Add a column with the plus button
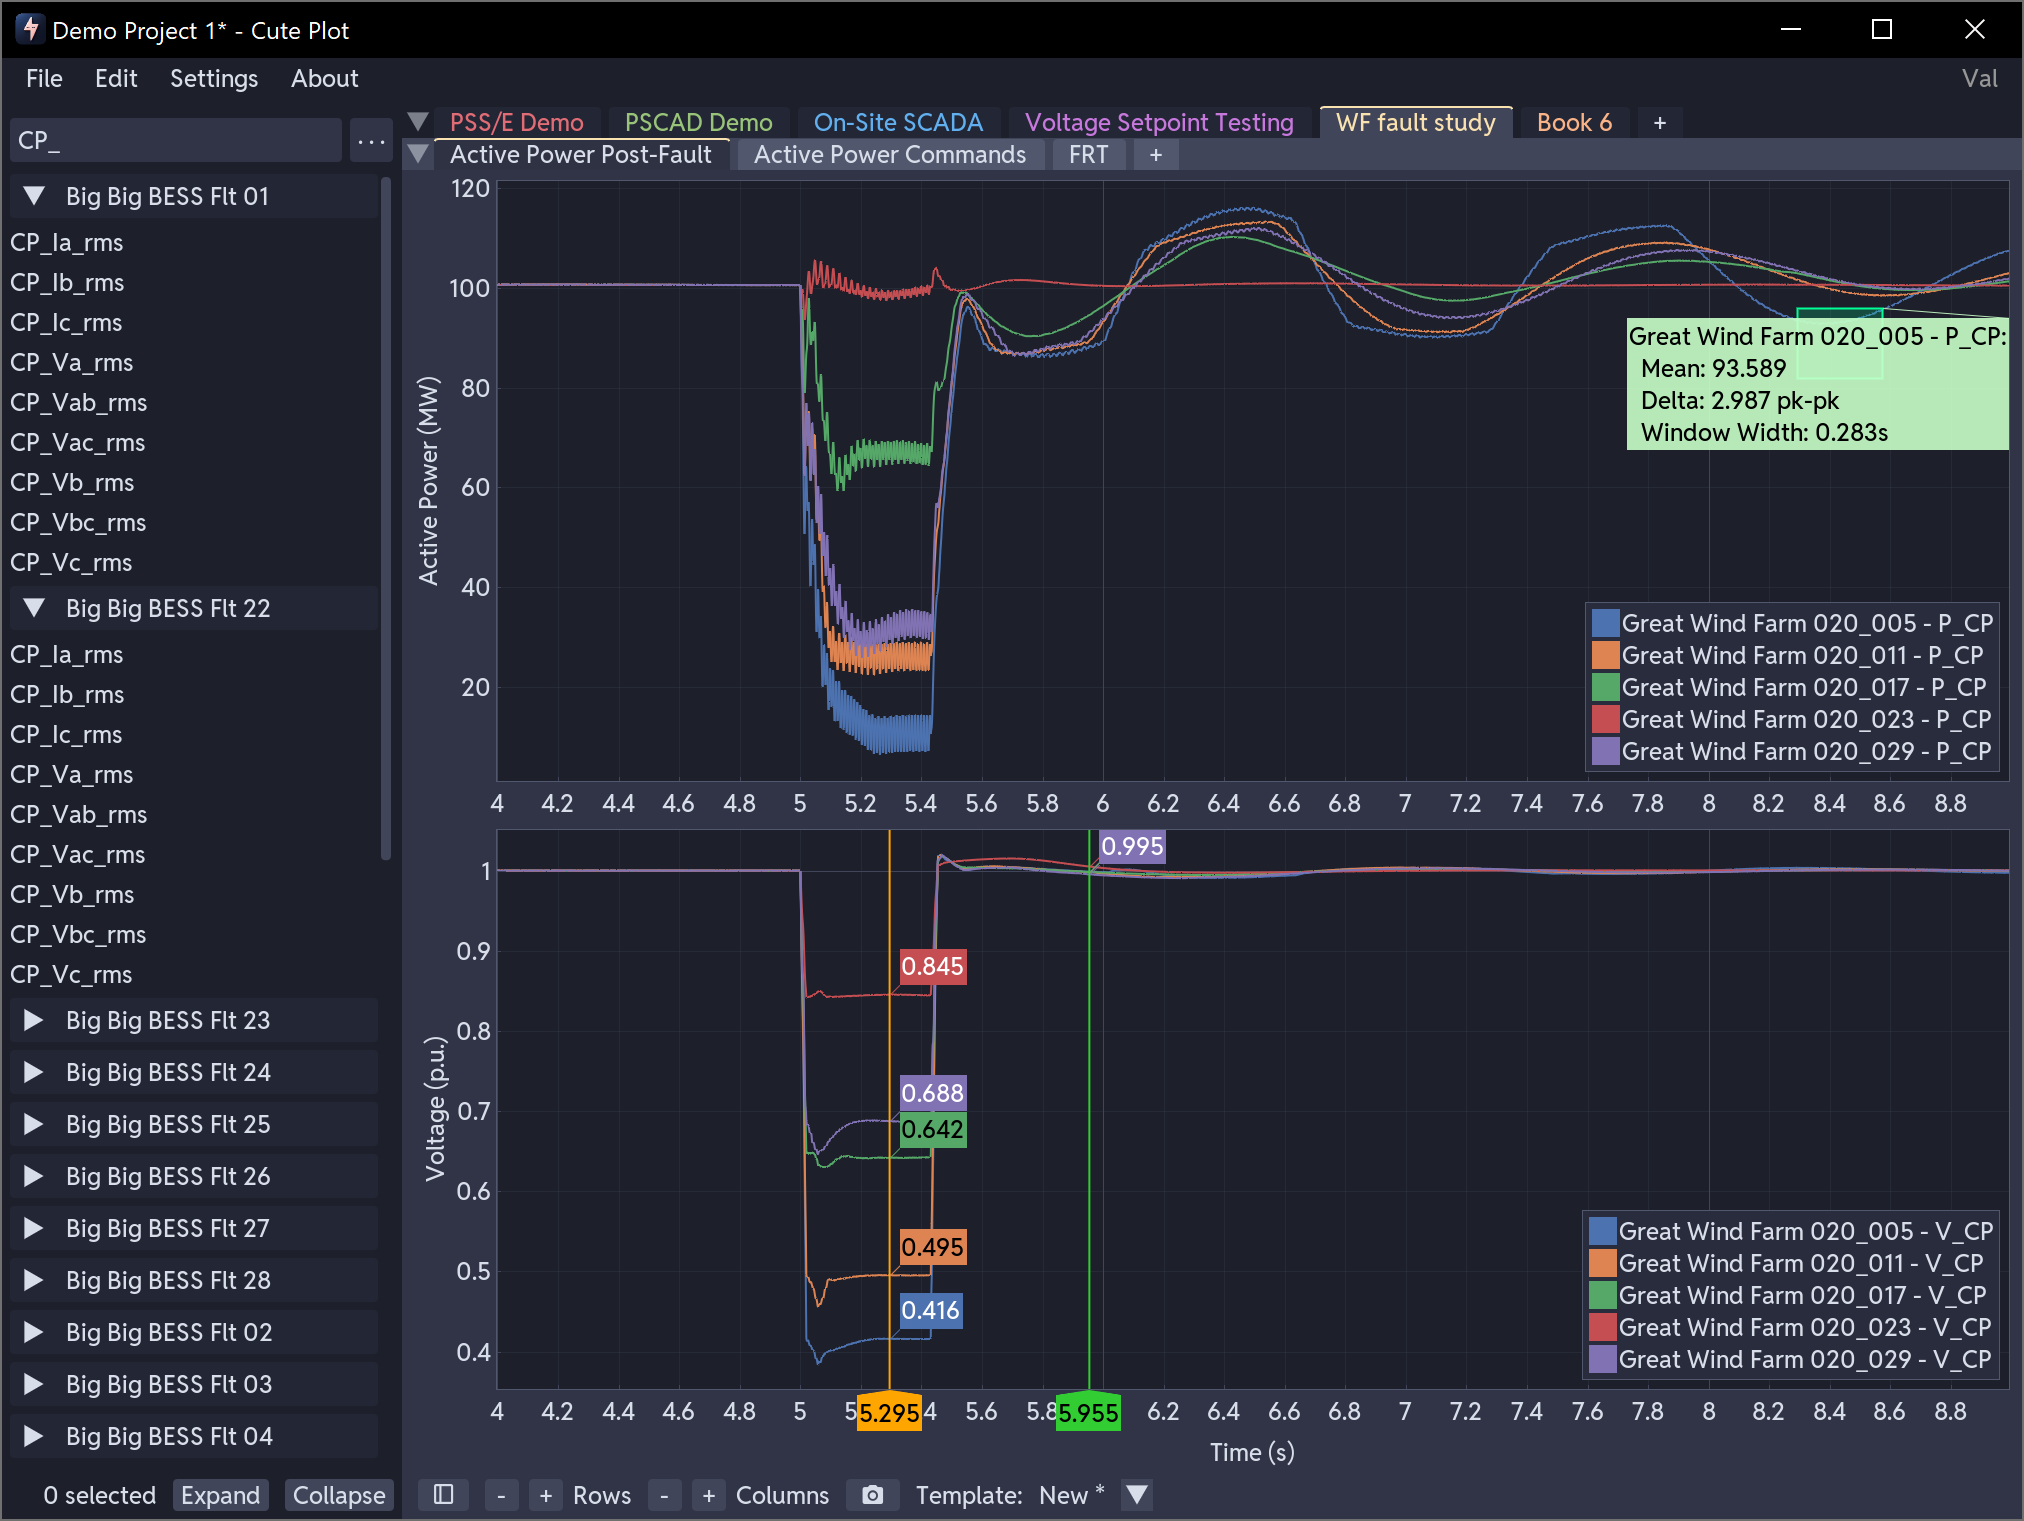The width and height of the screenshot is (2024, 1521). pyautogui.click(x=709, y=1495)
